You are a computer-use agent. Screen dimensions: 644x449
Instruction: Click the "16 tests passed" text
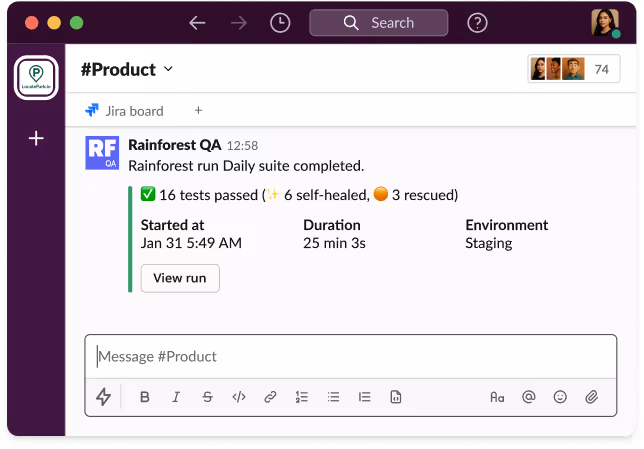coord(208,195)
